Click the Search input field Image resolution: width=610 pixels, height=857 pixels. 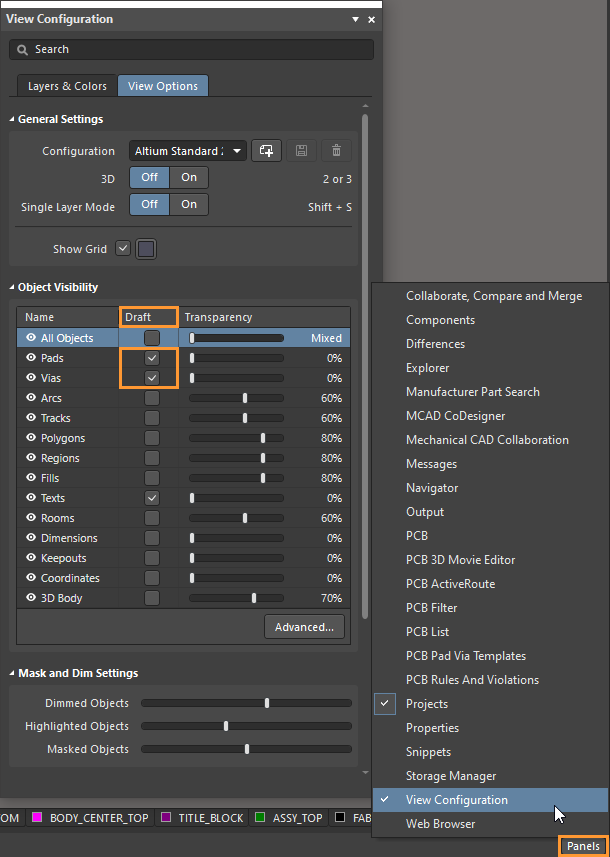(x=190, y=49)
